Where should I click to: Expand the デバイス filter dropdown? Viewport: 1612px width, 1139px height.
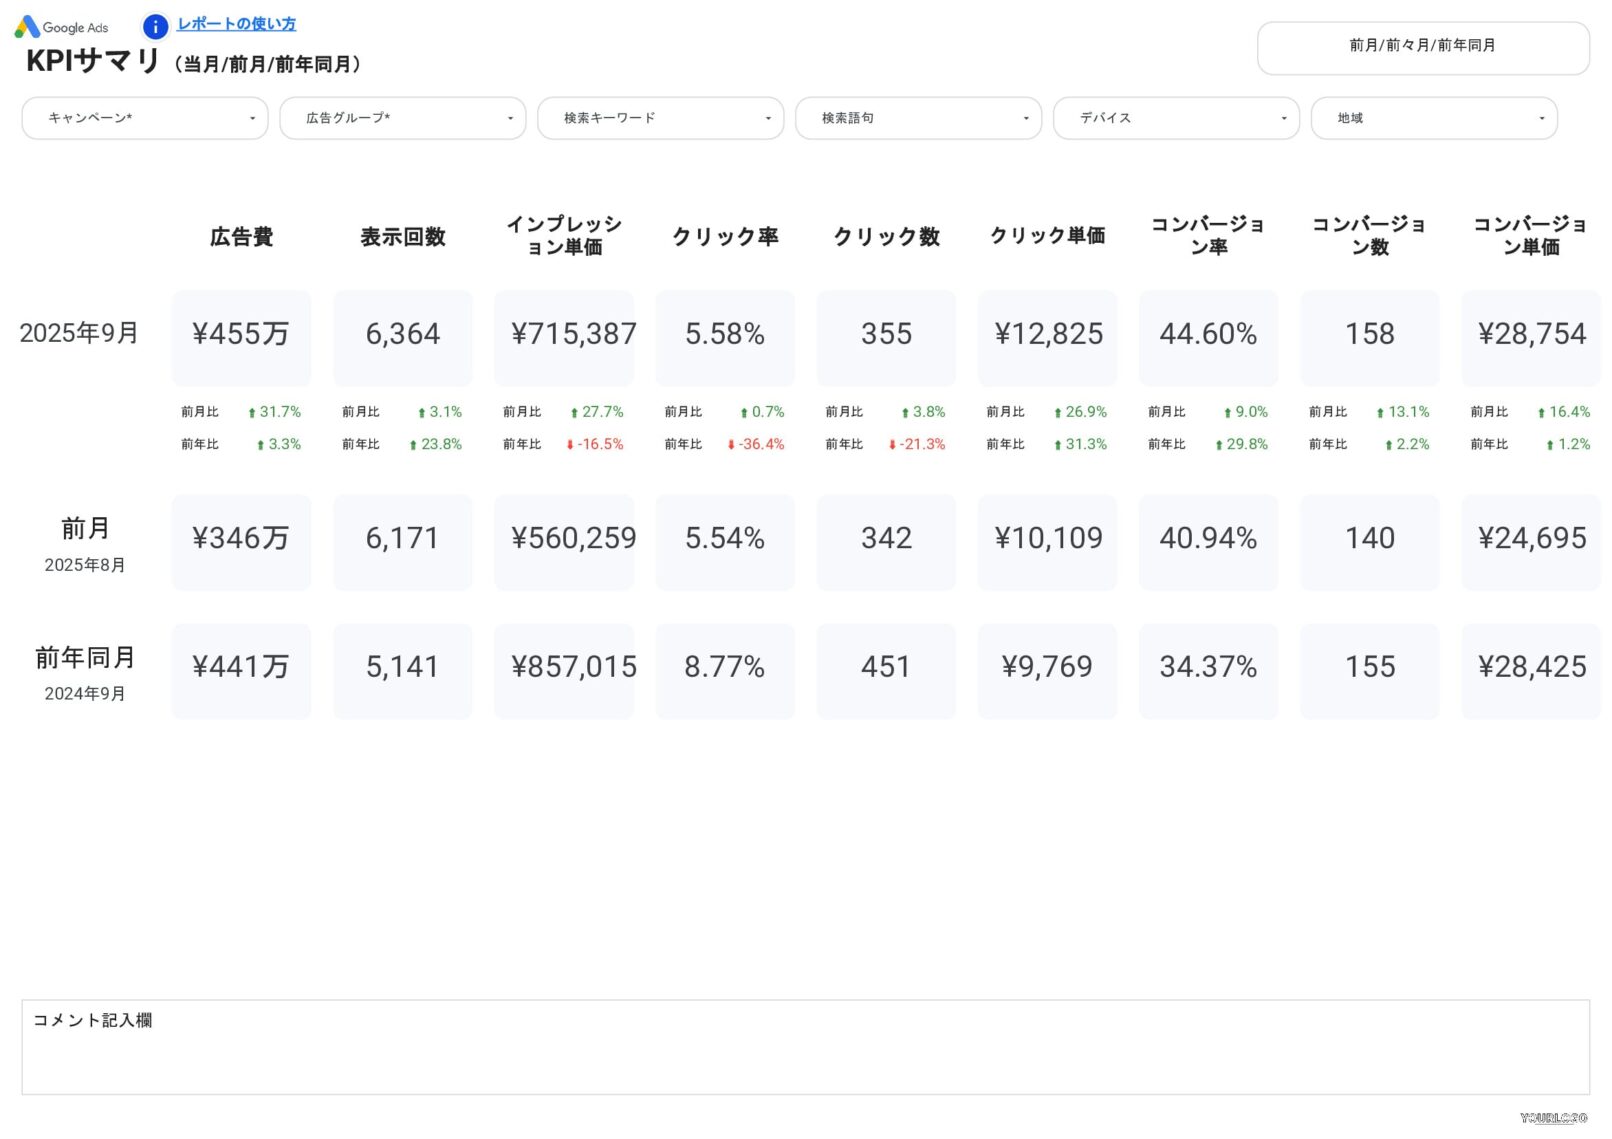pos(1176,118)
